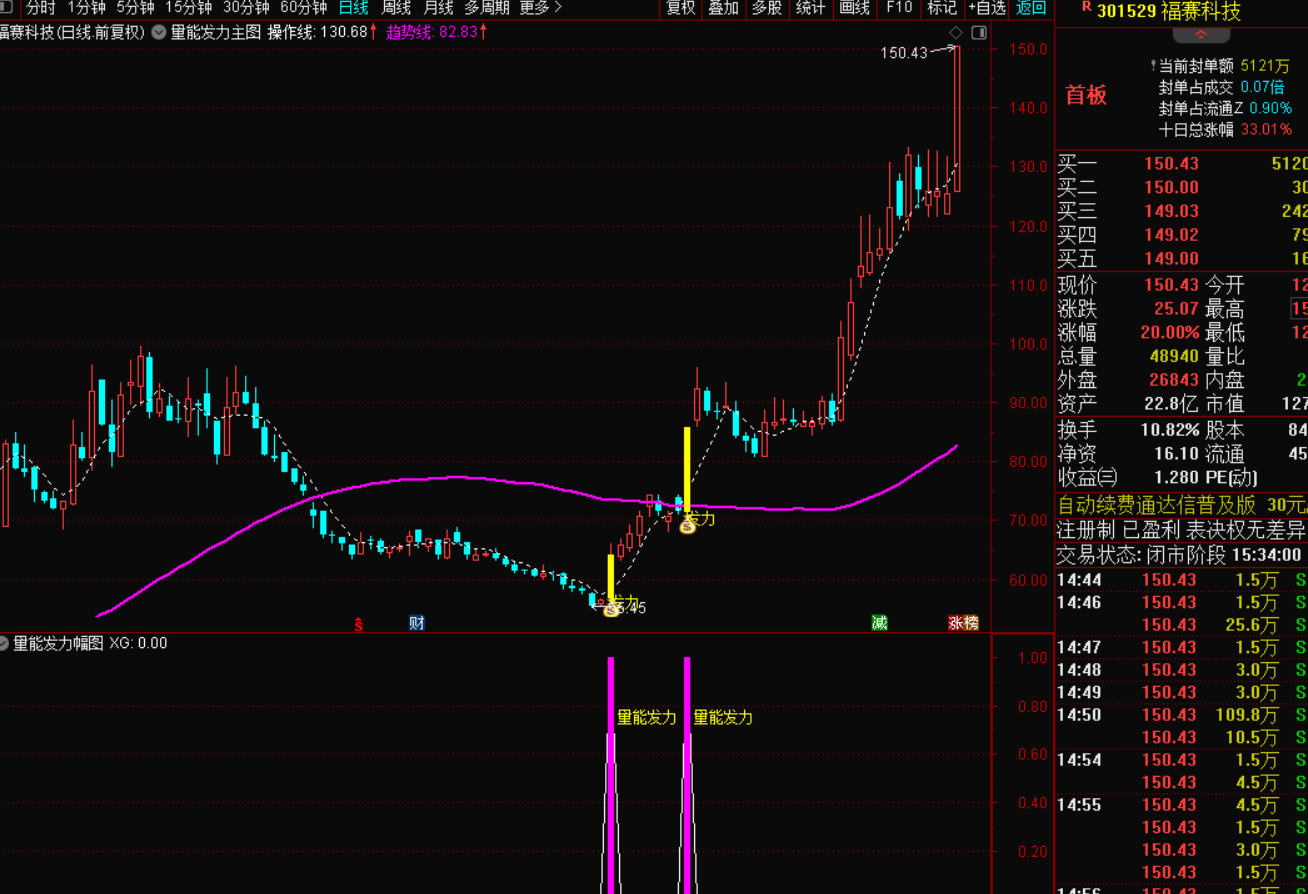
Task: Open the 量能发力主图 indicator dropdown
Action: tap(160, 32)
